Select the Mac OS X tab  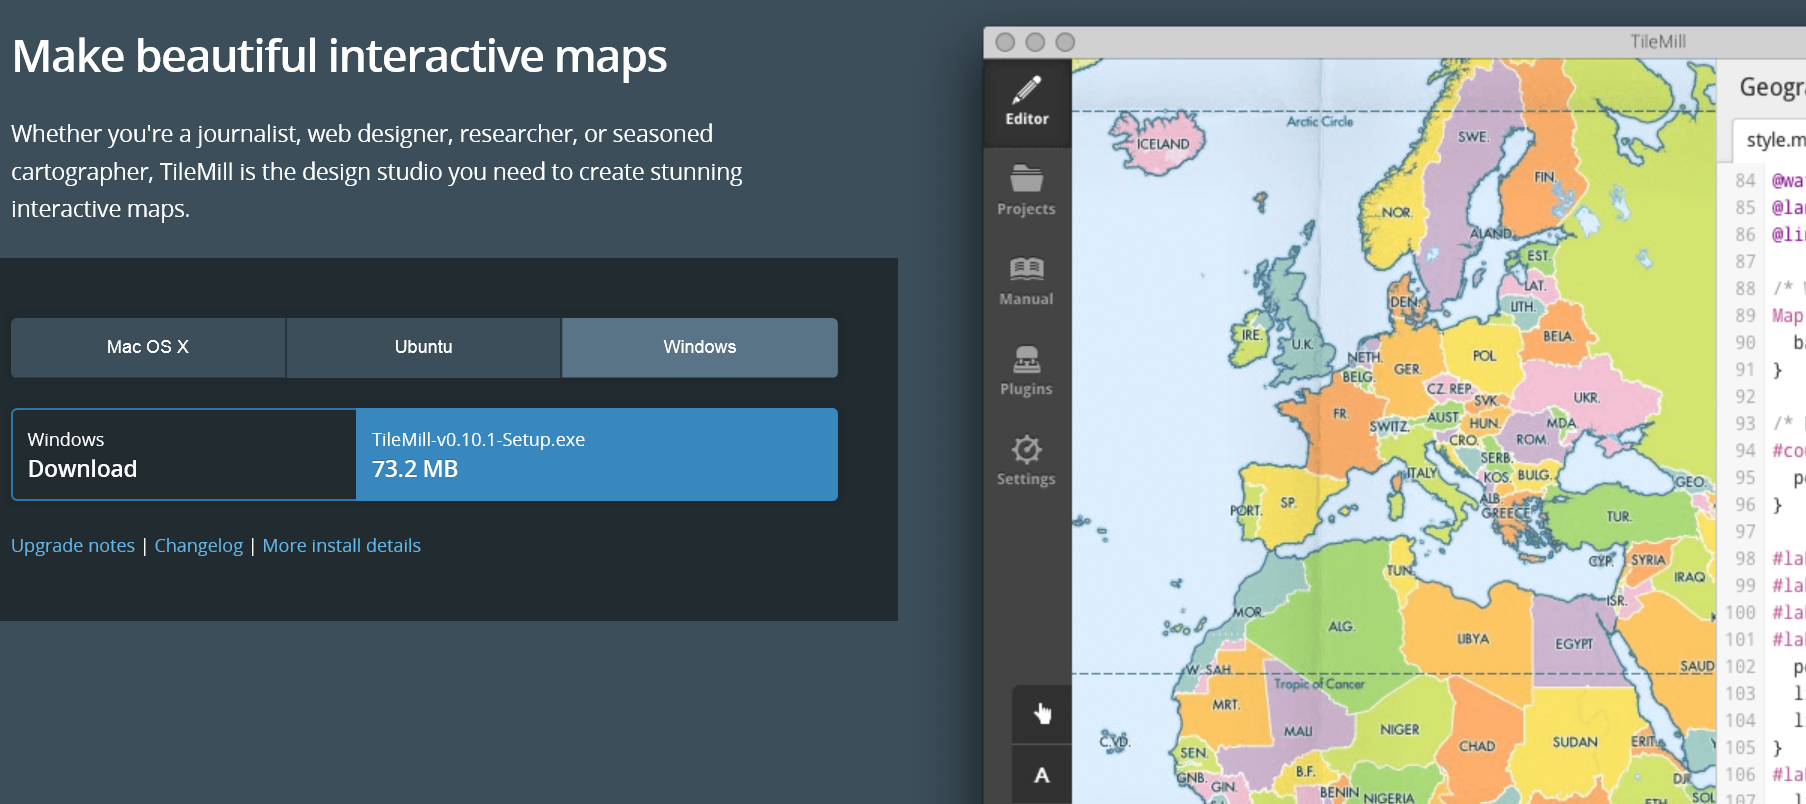[x=148, y=347]
